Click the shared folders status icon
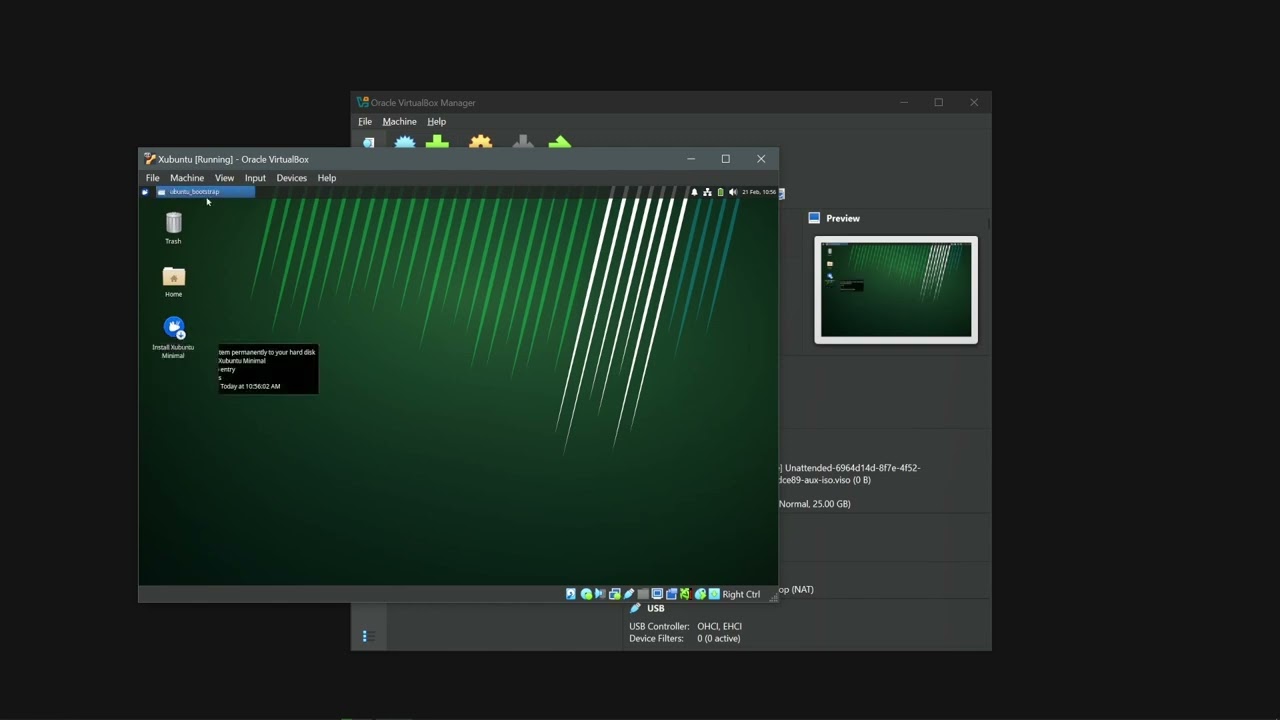The height and width of the screenshot is (720, 1280). [643, 594]
